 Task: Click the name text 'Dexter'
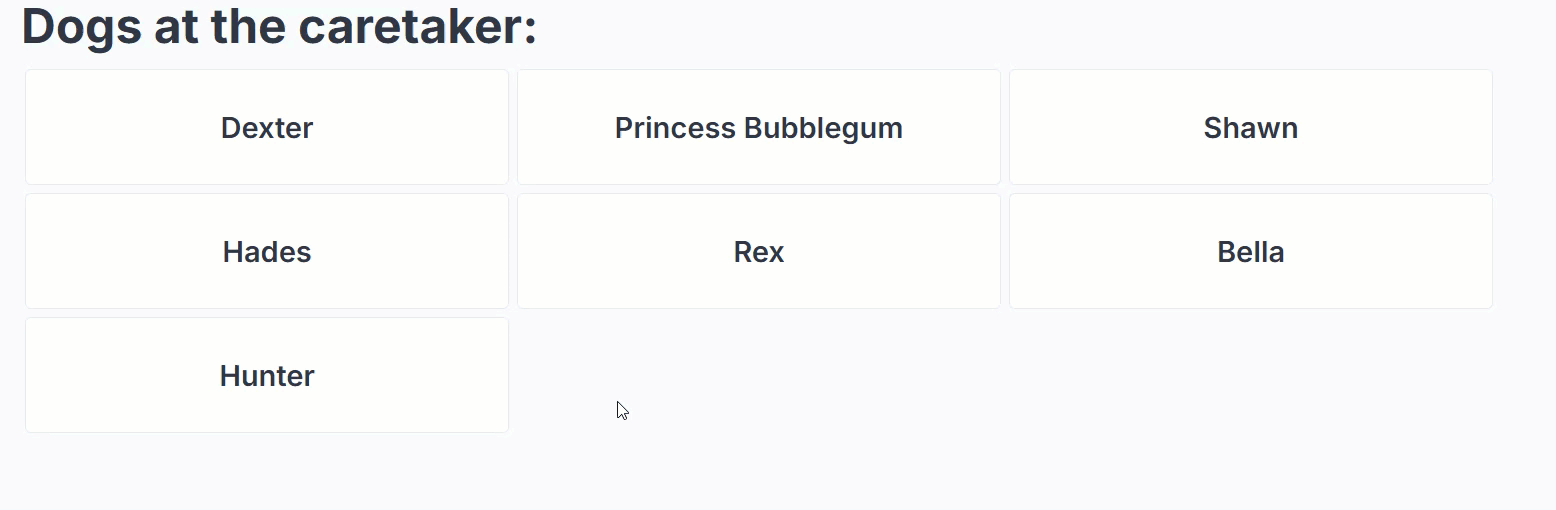tap(267, 128)
